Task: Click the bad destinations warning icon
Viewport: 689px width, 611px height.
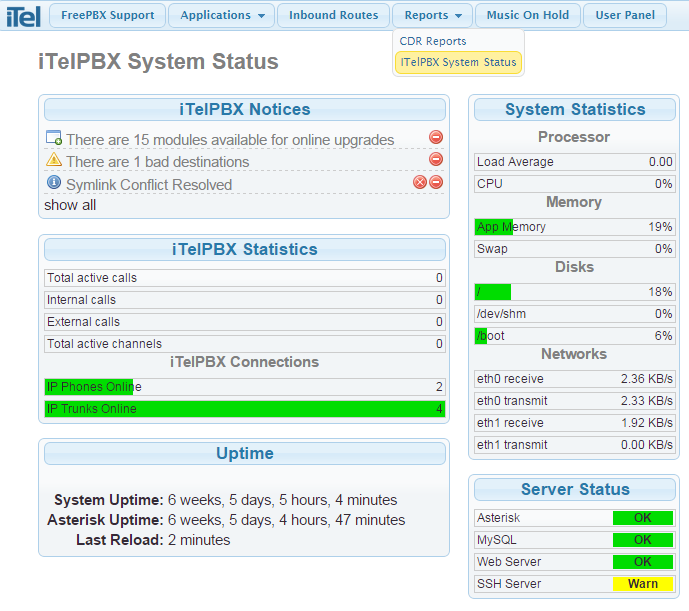Action: pos(54,160)
